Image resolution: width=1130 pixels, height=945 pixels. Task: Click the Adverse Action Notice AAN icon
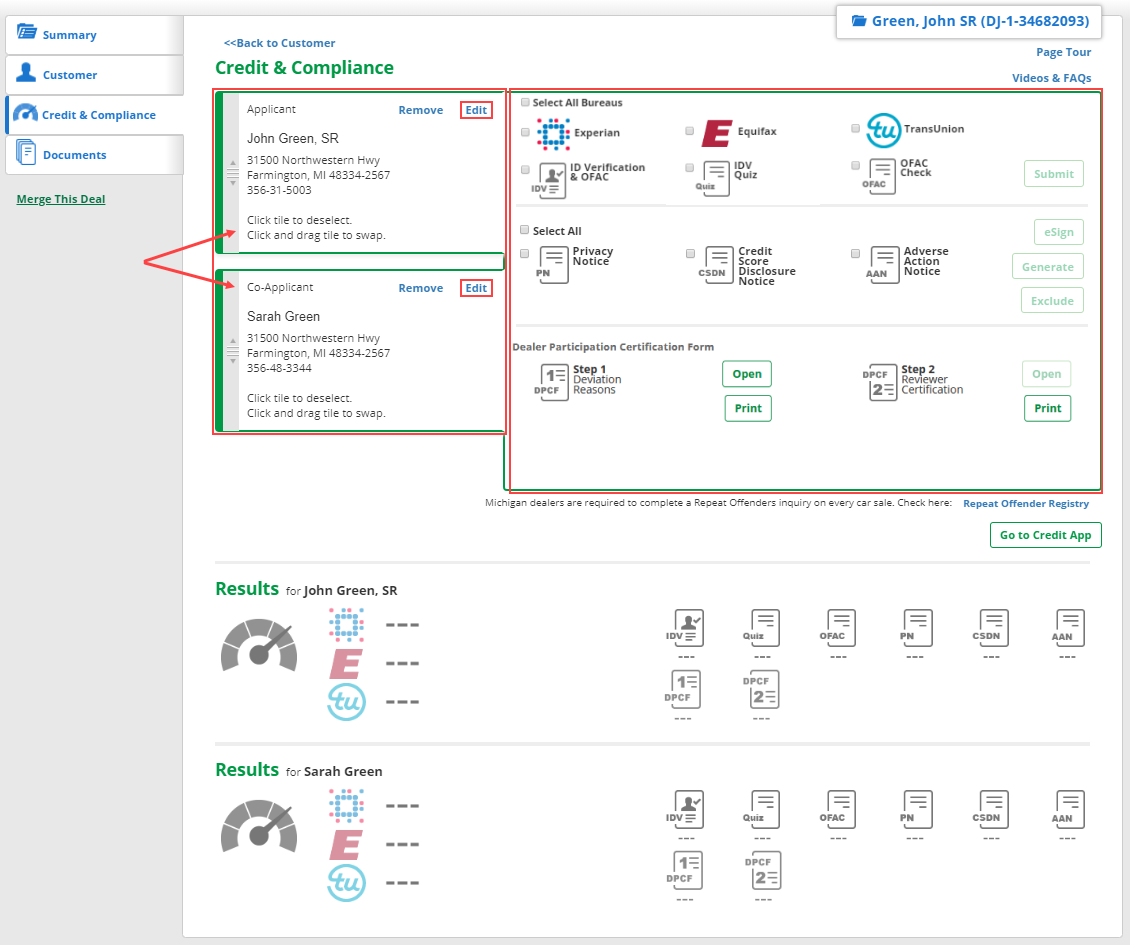coord(884,265)
